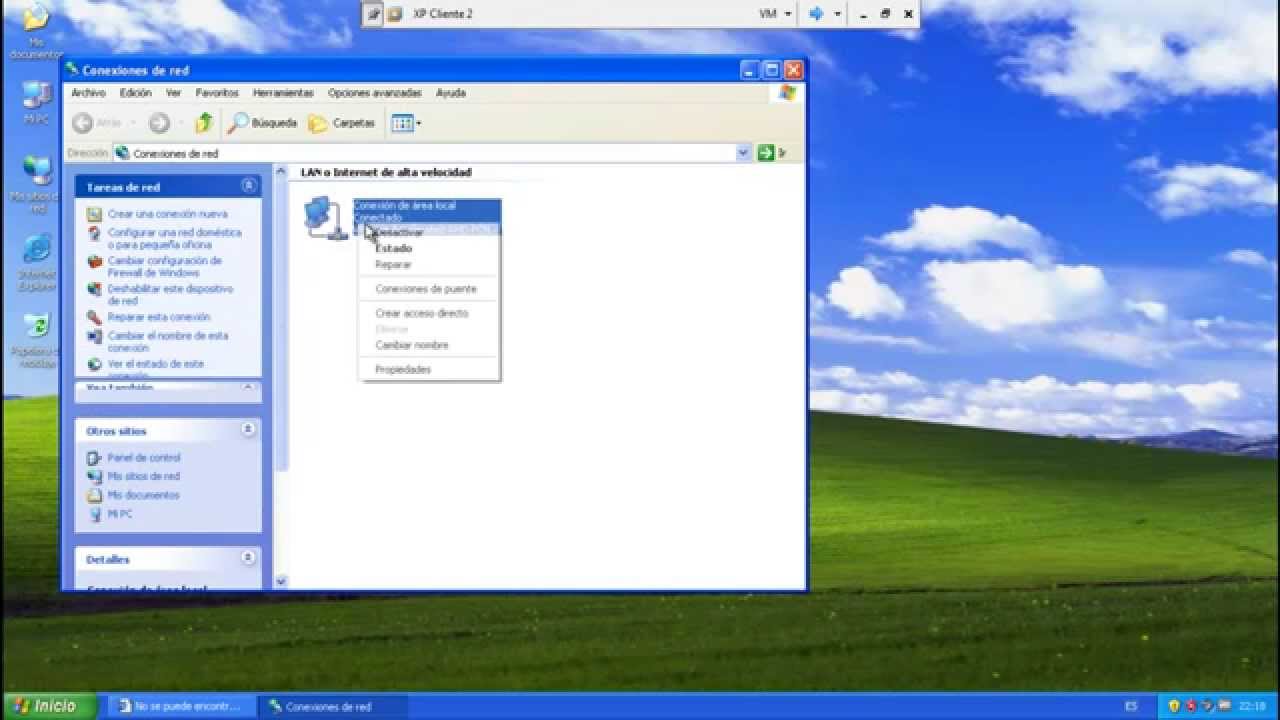Open the Herramientas menu
This screenshot has width=1280, height=720.
click(x=283, y=93)
